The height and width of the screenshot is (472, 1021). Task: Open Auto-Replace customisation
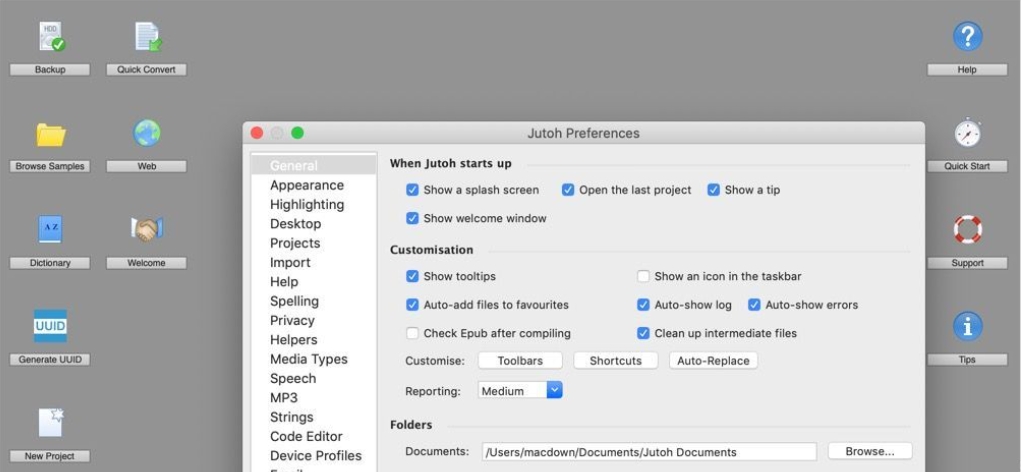click(713, 361)
